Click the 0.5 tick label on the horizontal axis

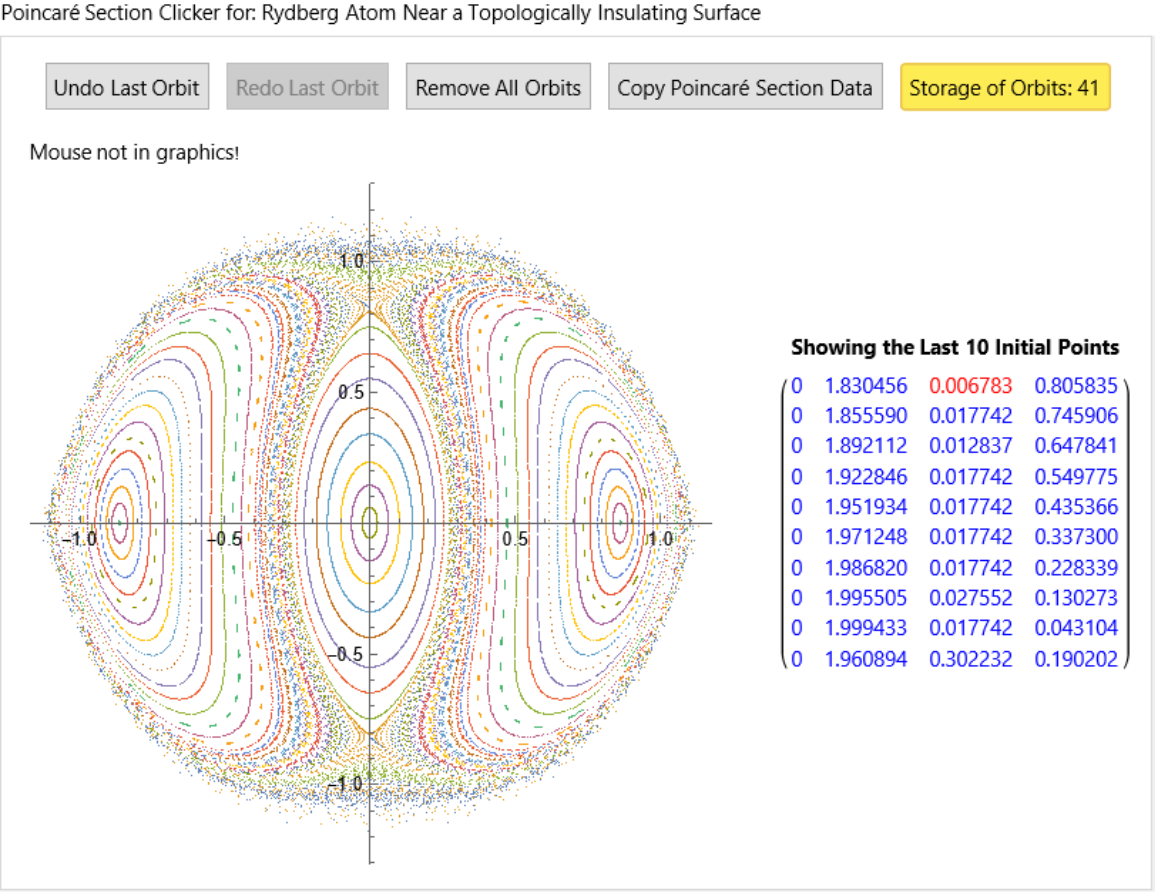pyautogui.click(x=515, y=539)
